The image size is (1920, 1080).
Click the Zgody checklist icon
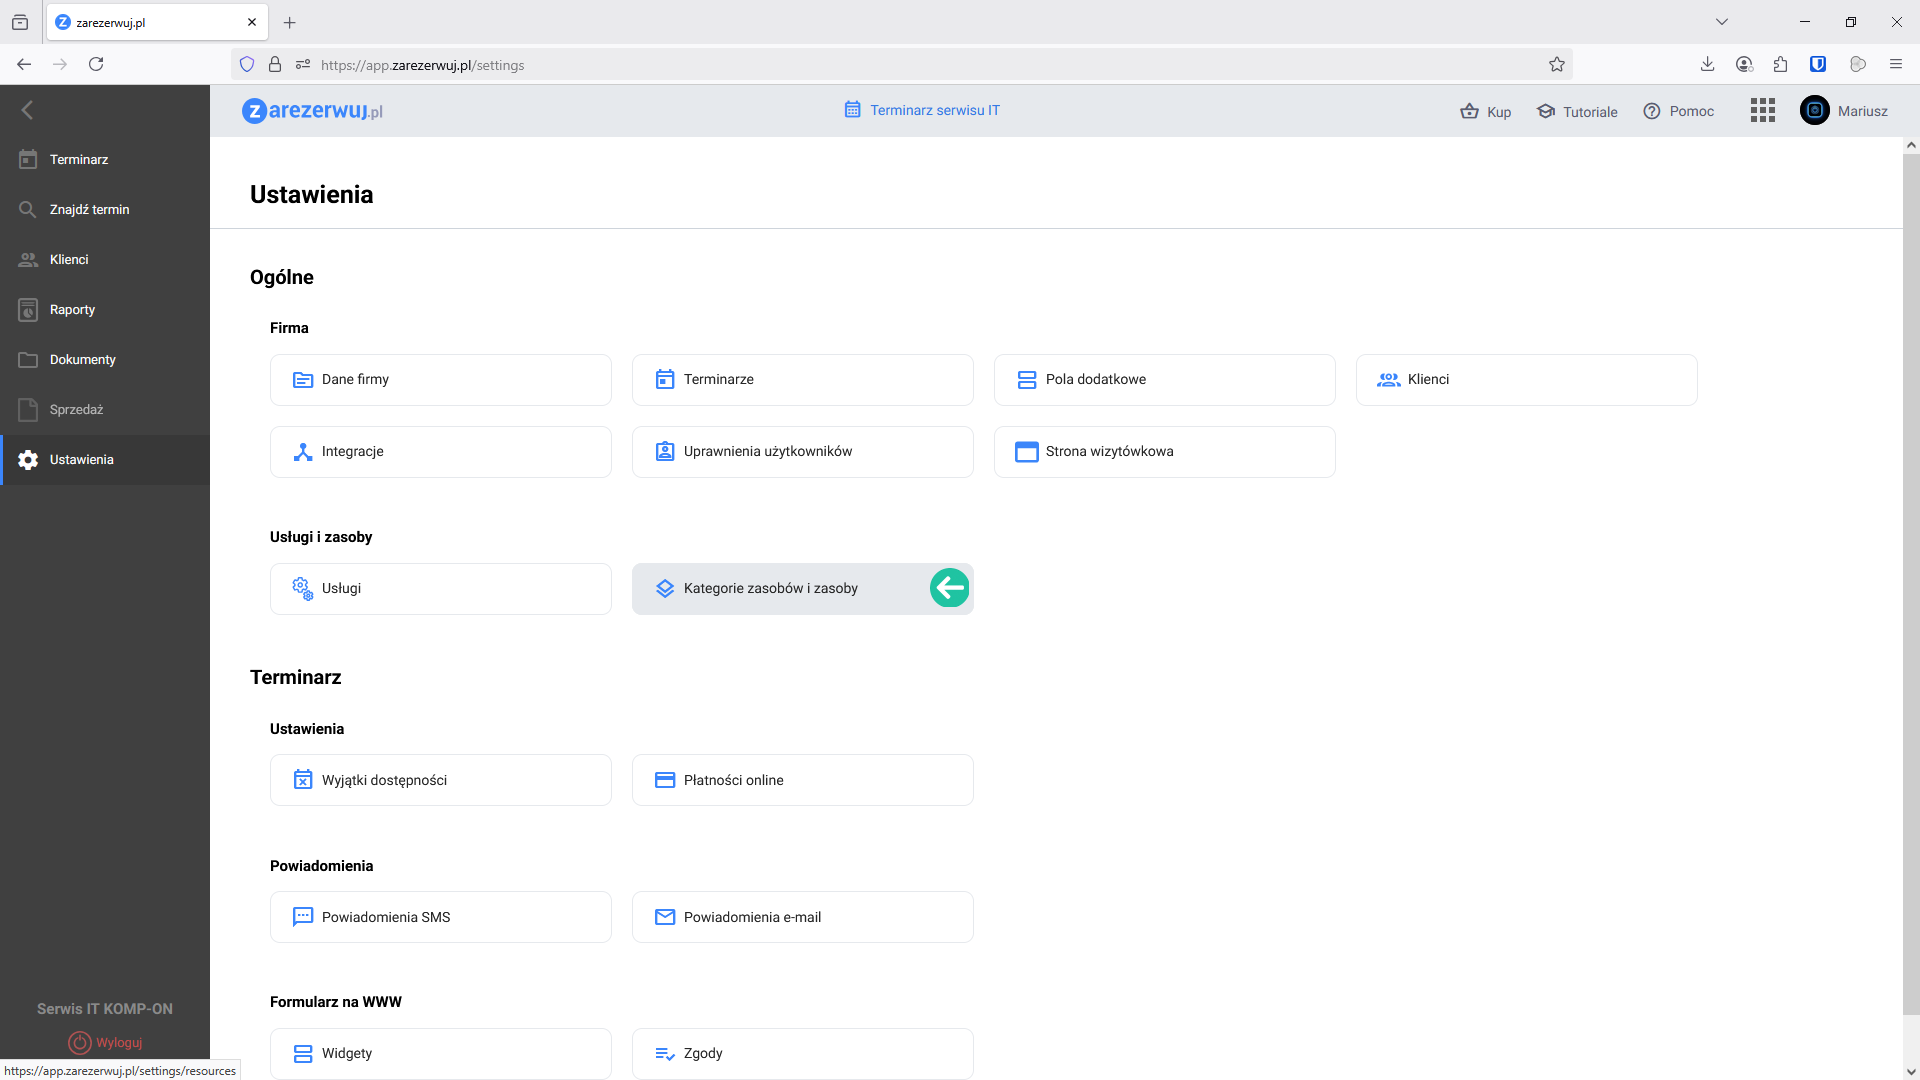point(665,1054)
